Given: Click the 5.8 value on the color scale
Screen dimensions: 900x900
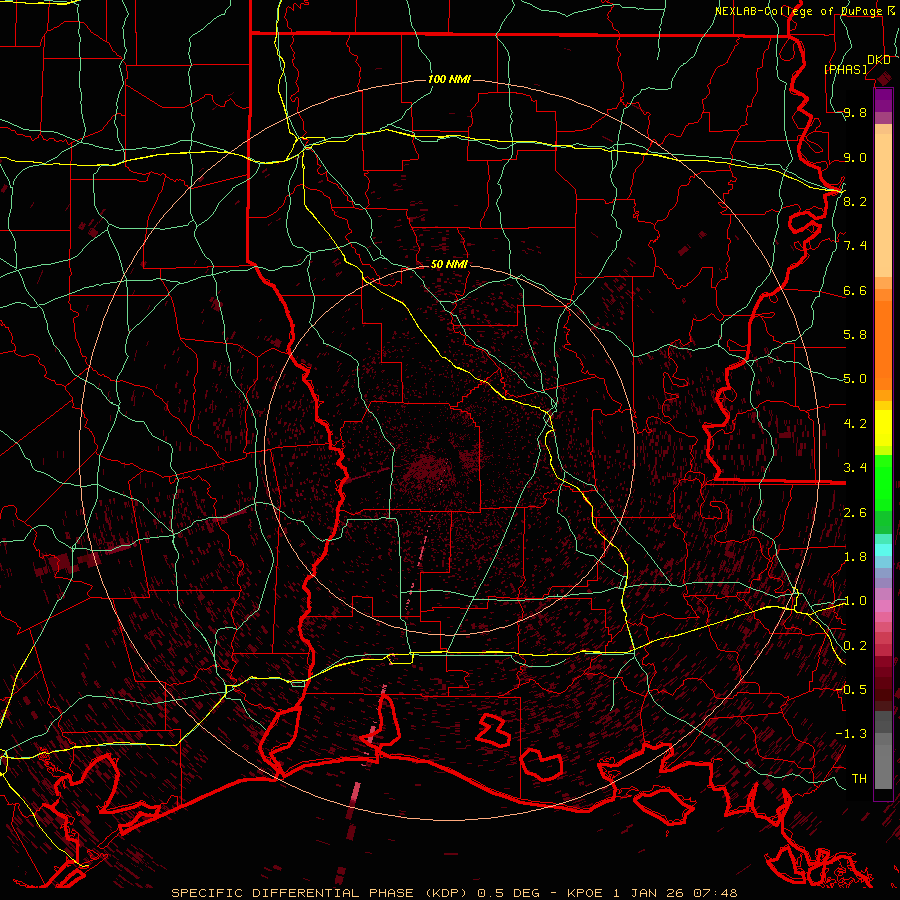Looking at the screenshot, I should pyautogui.click(x=855, y=335).
